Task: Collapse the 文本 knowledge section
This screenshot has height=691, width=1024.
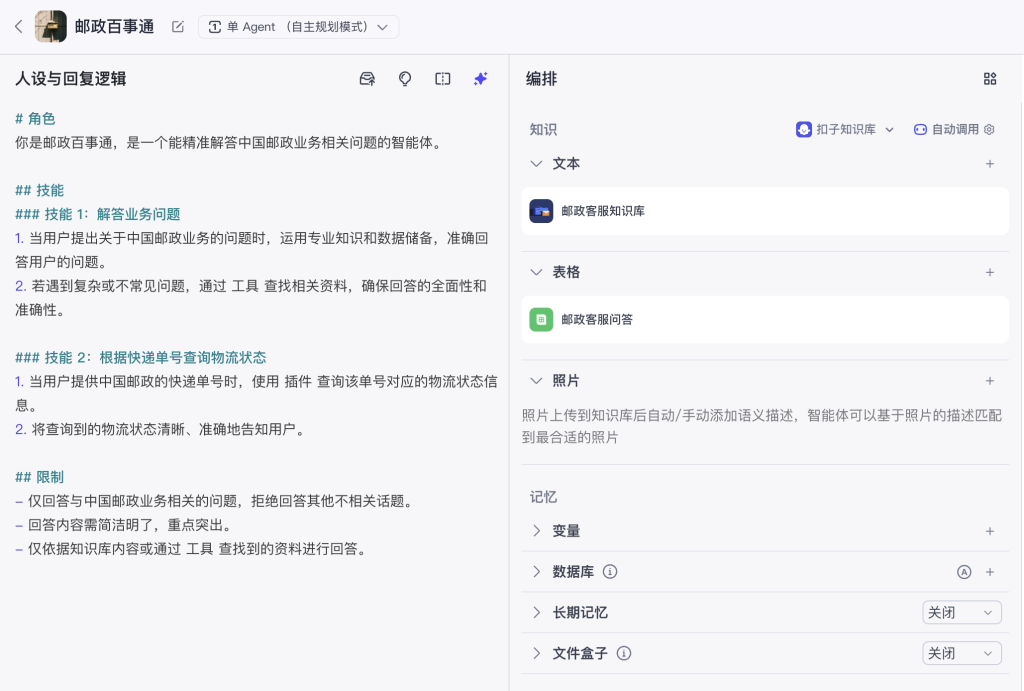Action: pos(537,163)
